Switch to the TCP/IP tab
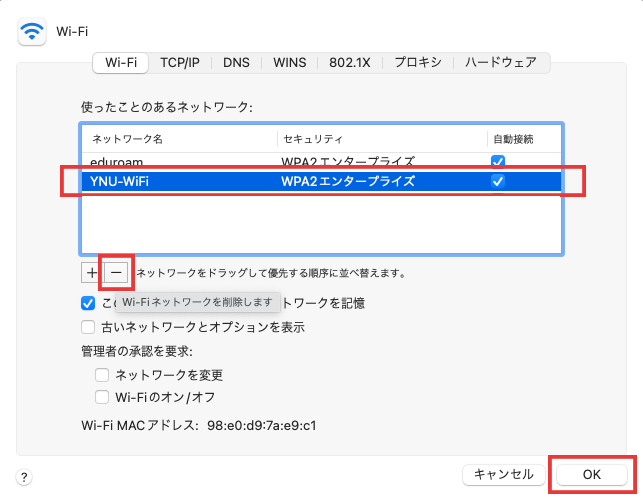643x503 pixels. pyautogui.click(x=180, y=62)
